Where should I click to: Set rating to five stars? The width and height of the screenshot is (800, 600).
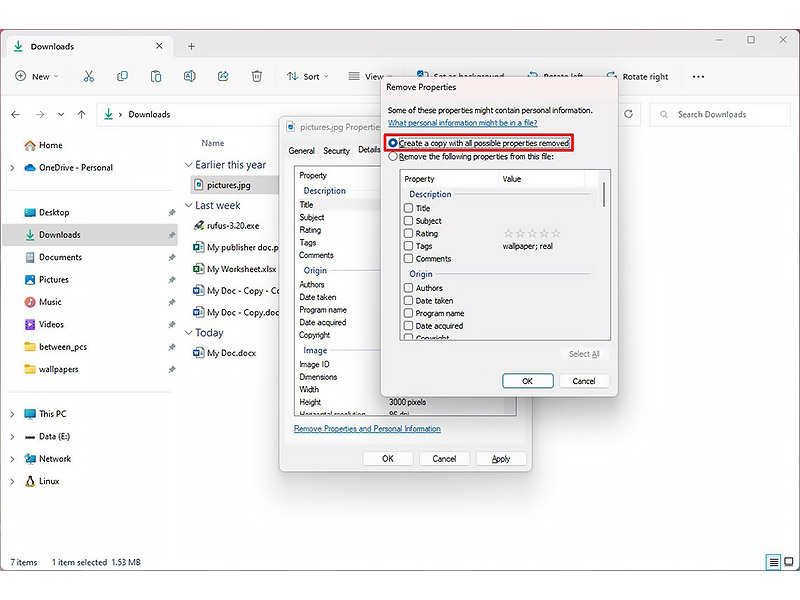coord(556,234)
